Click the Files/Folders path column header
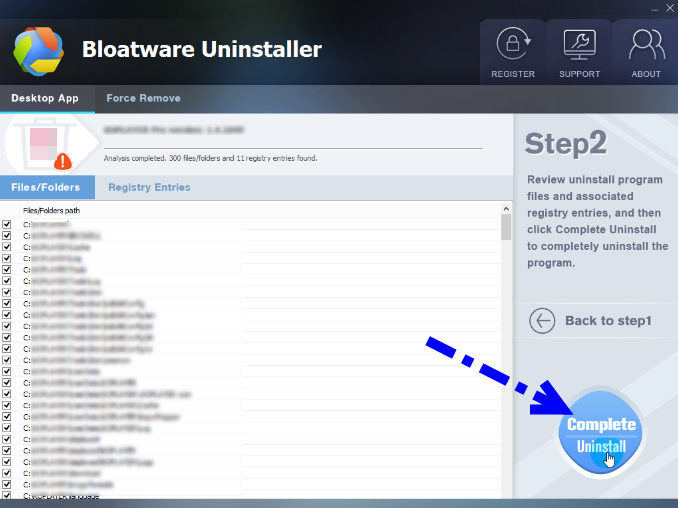The width and height of the screenshot is (678, 508). (51, 211)
